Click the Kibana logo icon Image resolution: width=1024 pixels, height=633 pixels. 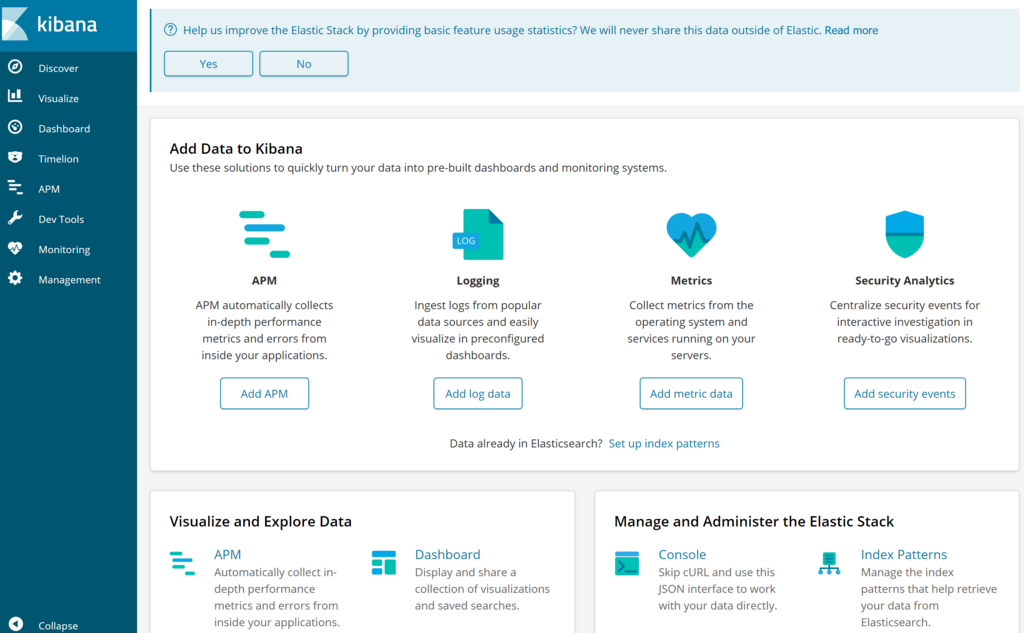tap(14, 24)
